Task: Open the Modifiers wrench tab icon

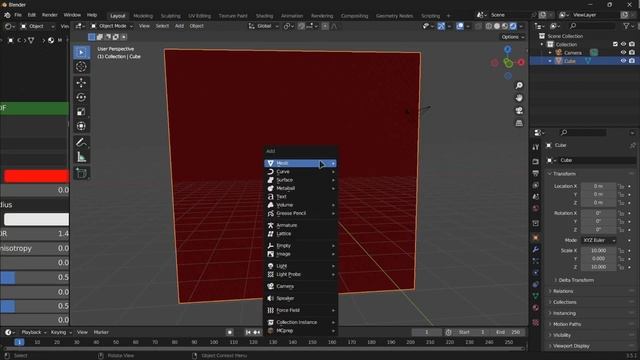Action: point(536,249)
